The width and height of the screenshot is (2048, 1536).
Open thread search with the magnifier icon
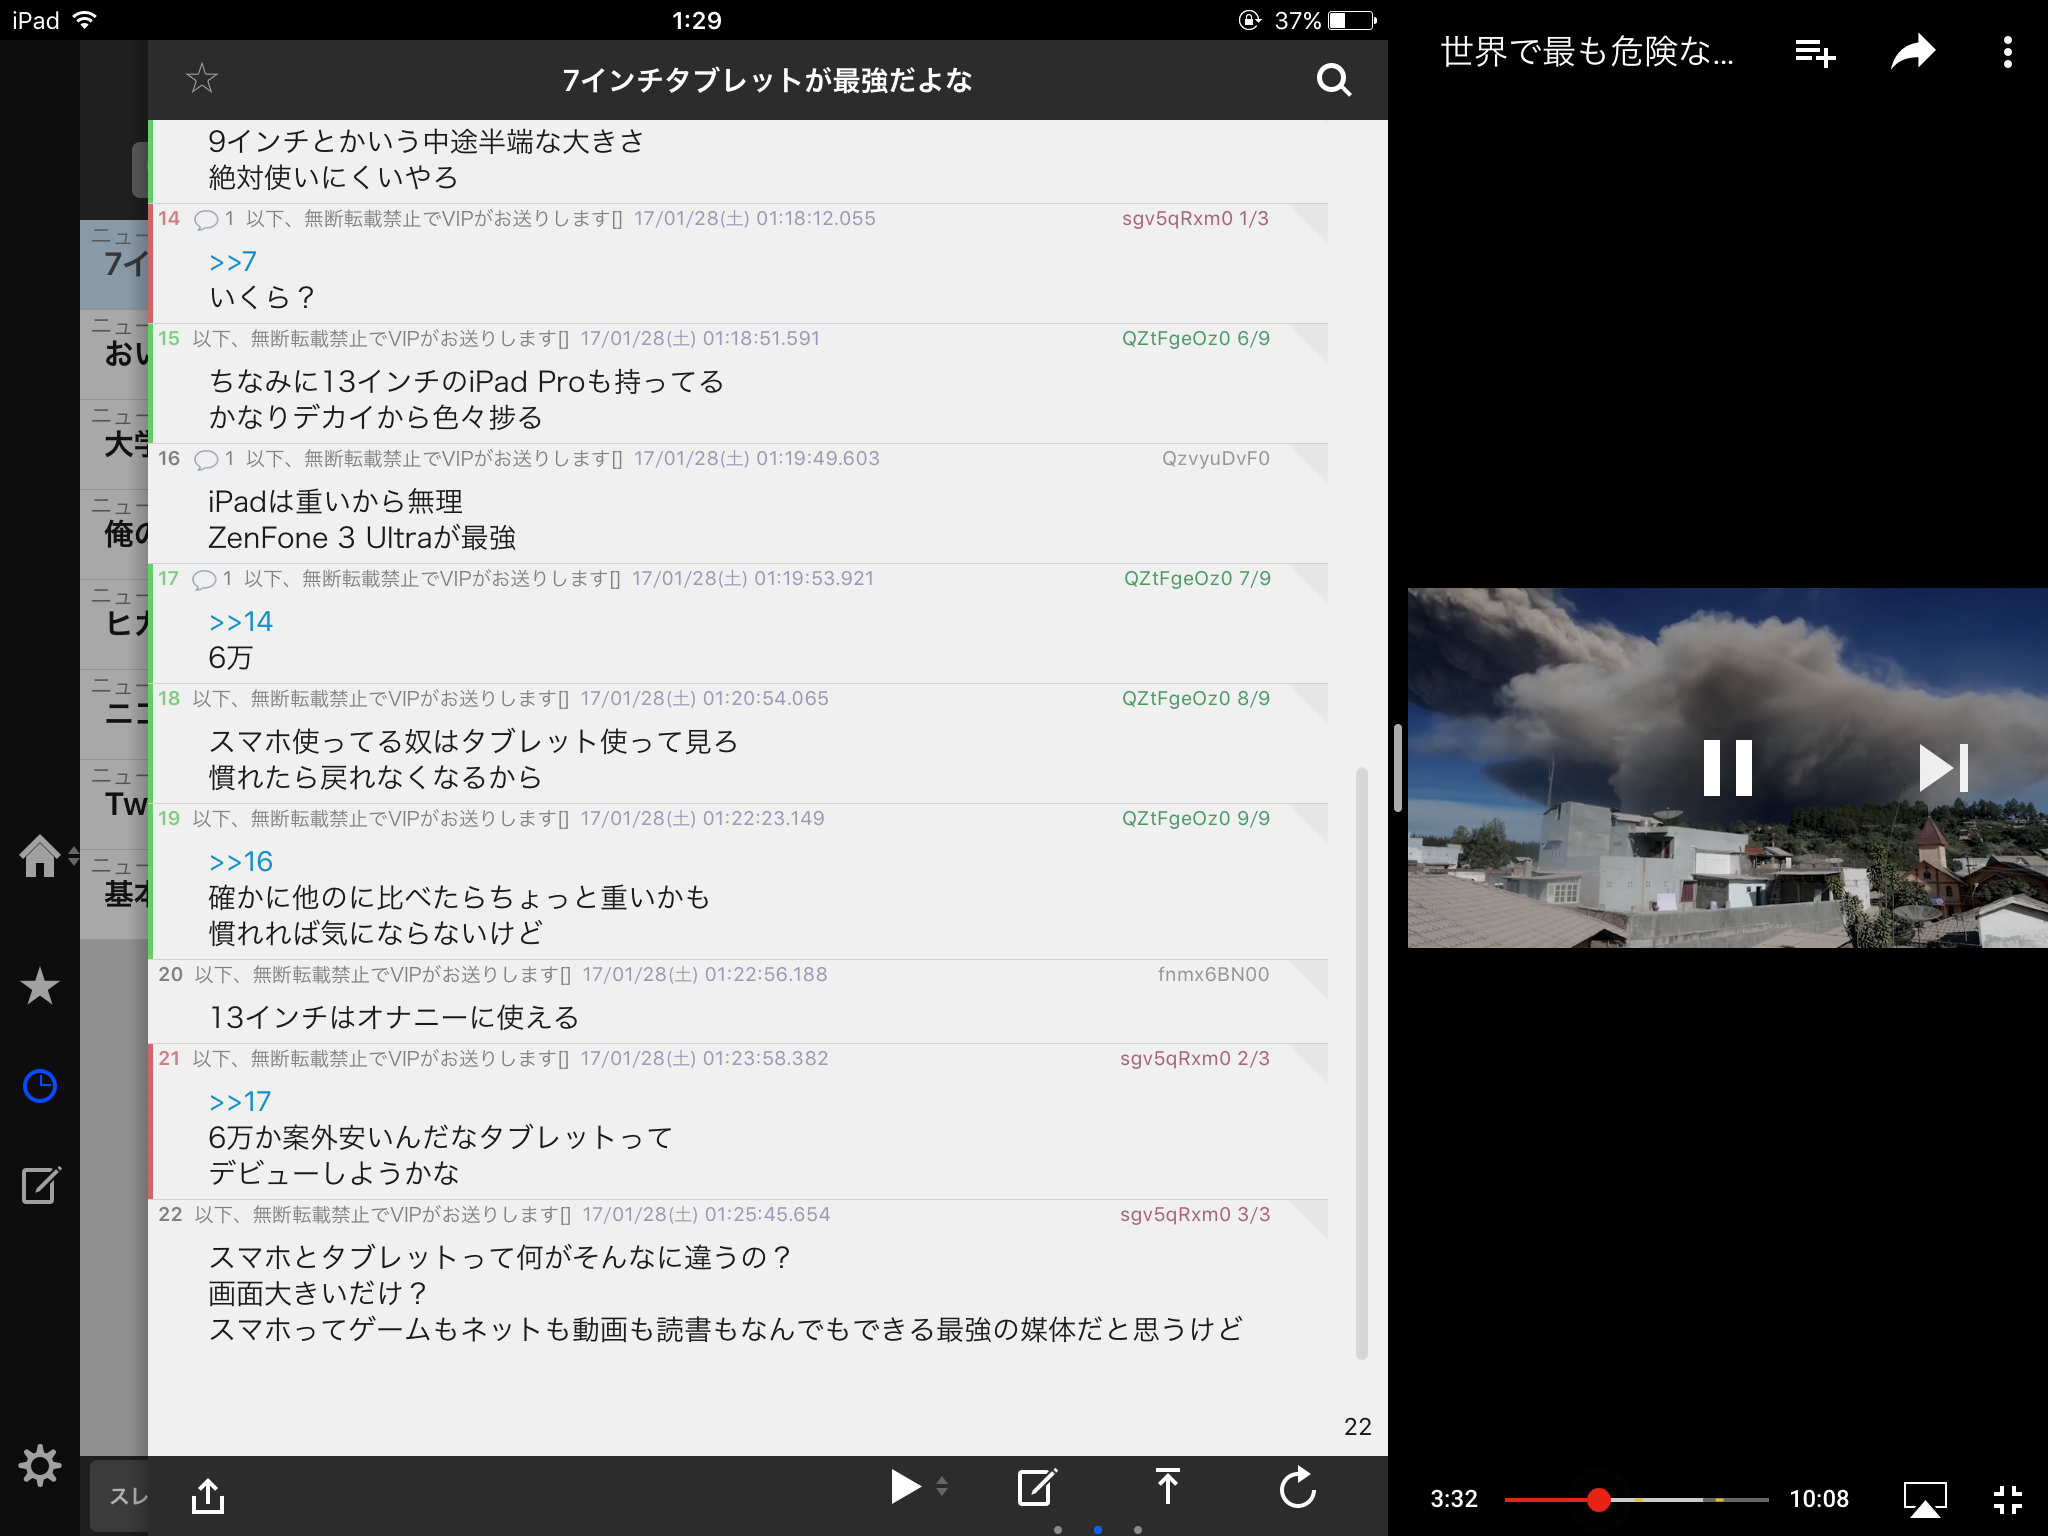pyautogui.click(x=1333, y=79)
